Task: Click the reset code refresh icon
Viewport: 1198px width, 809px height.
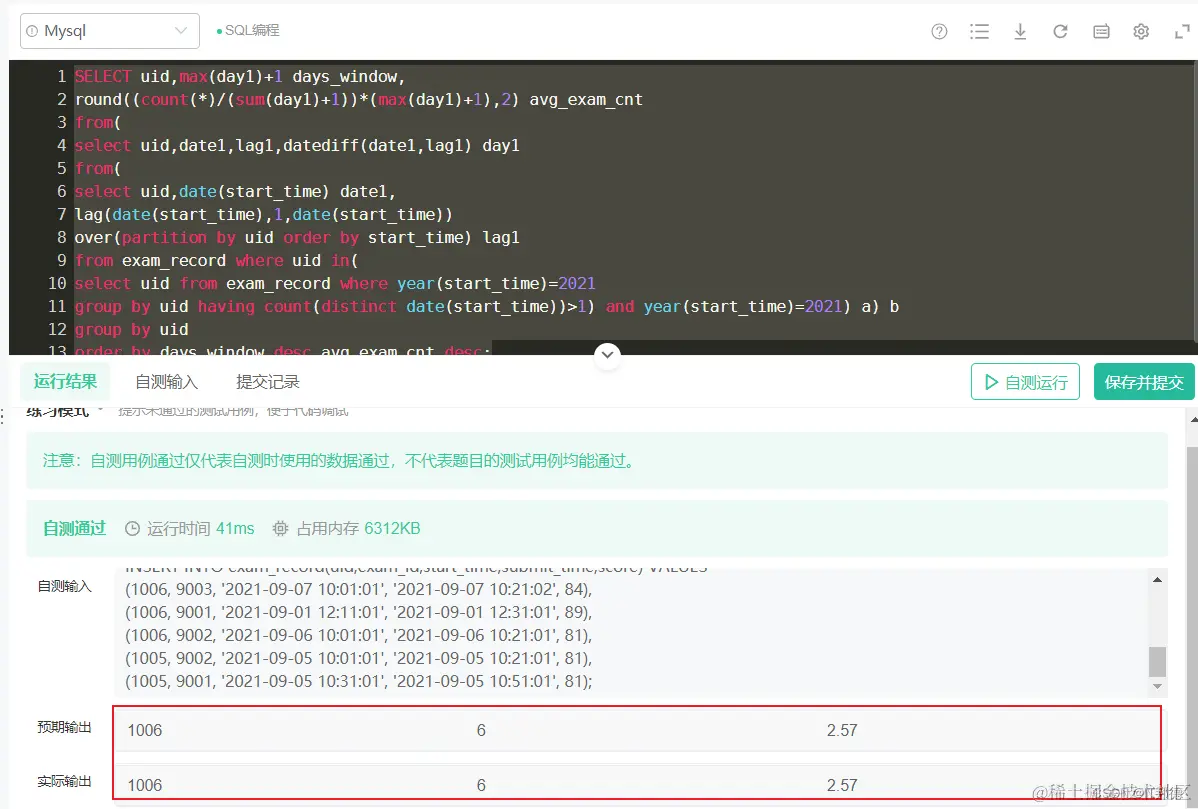Action: pos(1060,31)
